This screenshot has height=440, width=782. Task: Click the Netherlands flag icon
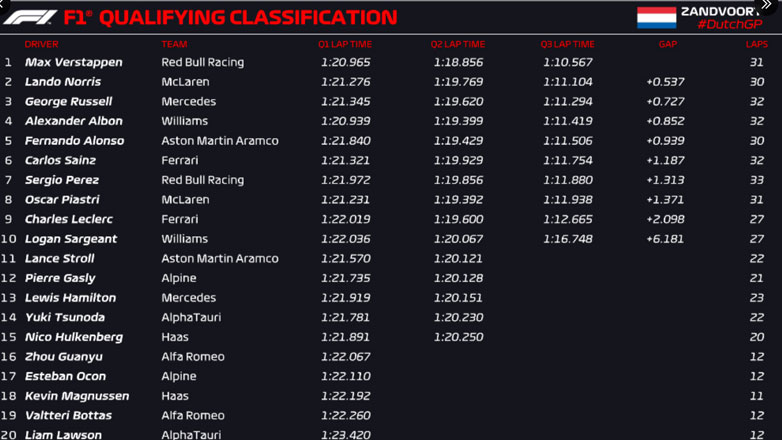(x=656, y=17)
